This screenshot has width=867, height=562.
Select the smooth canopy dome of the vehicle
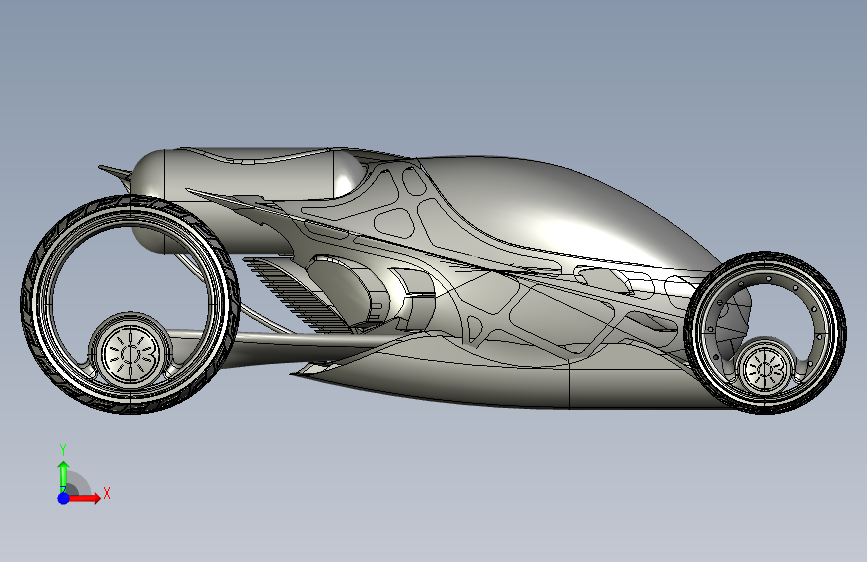(x=553, y=210)
